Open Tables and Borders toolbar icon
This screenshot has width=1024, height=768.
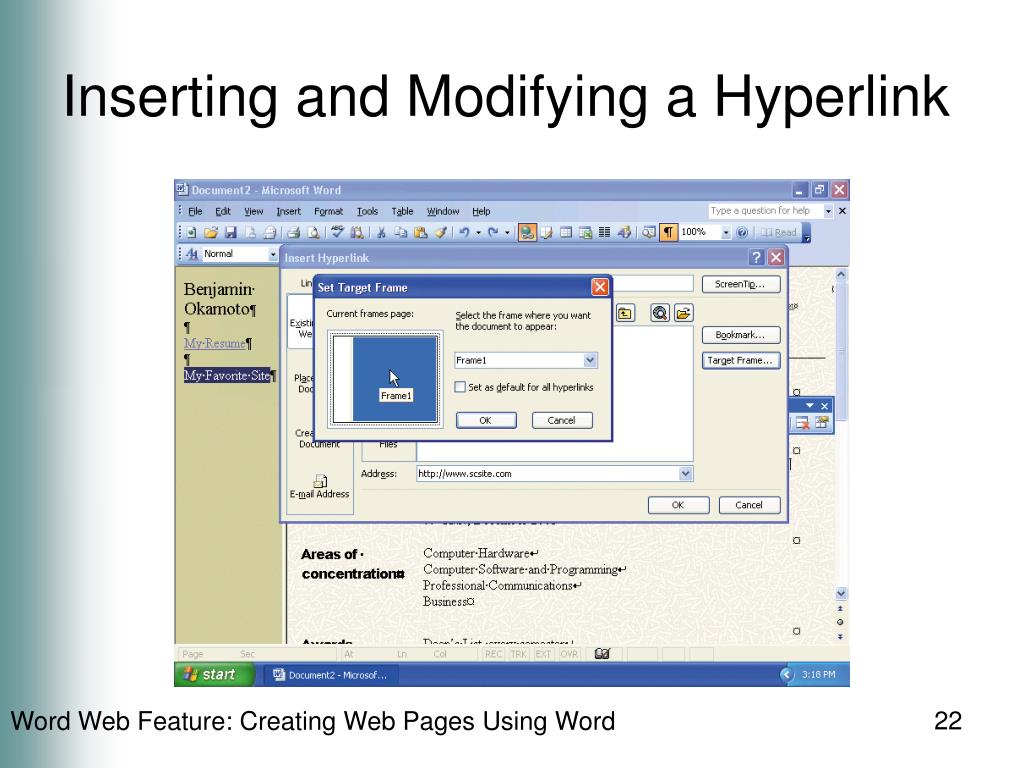click(547, 232)
